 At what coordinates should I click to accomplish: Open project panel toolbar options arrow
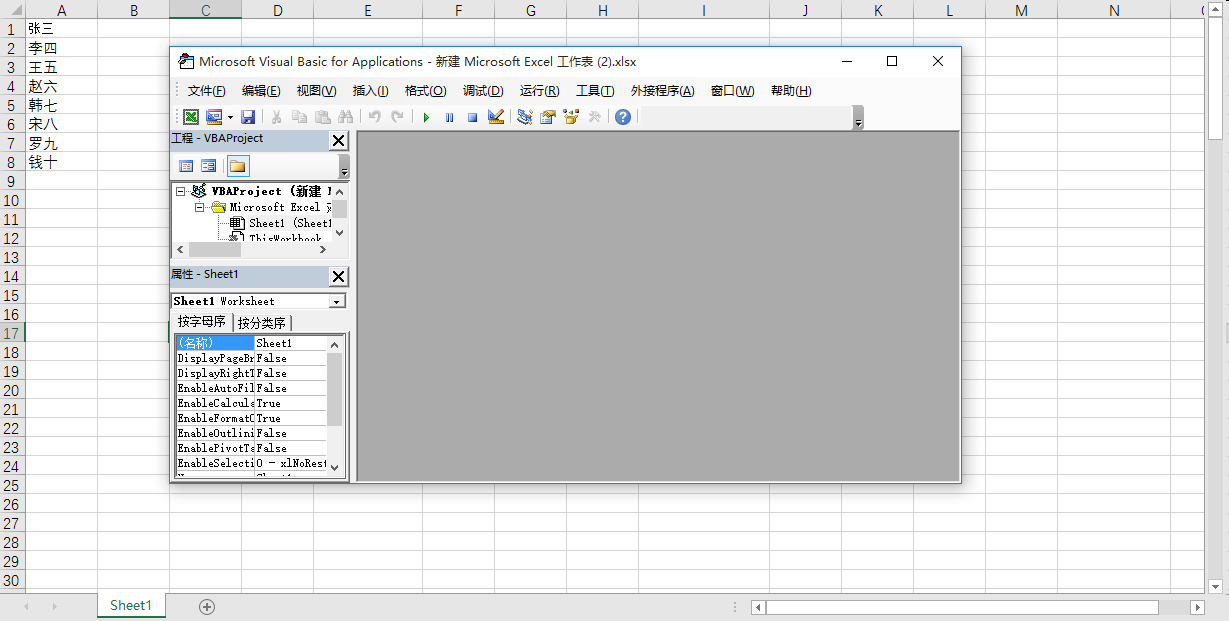coord(344,168)
